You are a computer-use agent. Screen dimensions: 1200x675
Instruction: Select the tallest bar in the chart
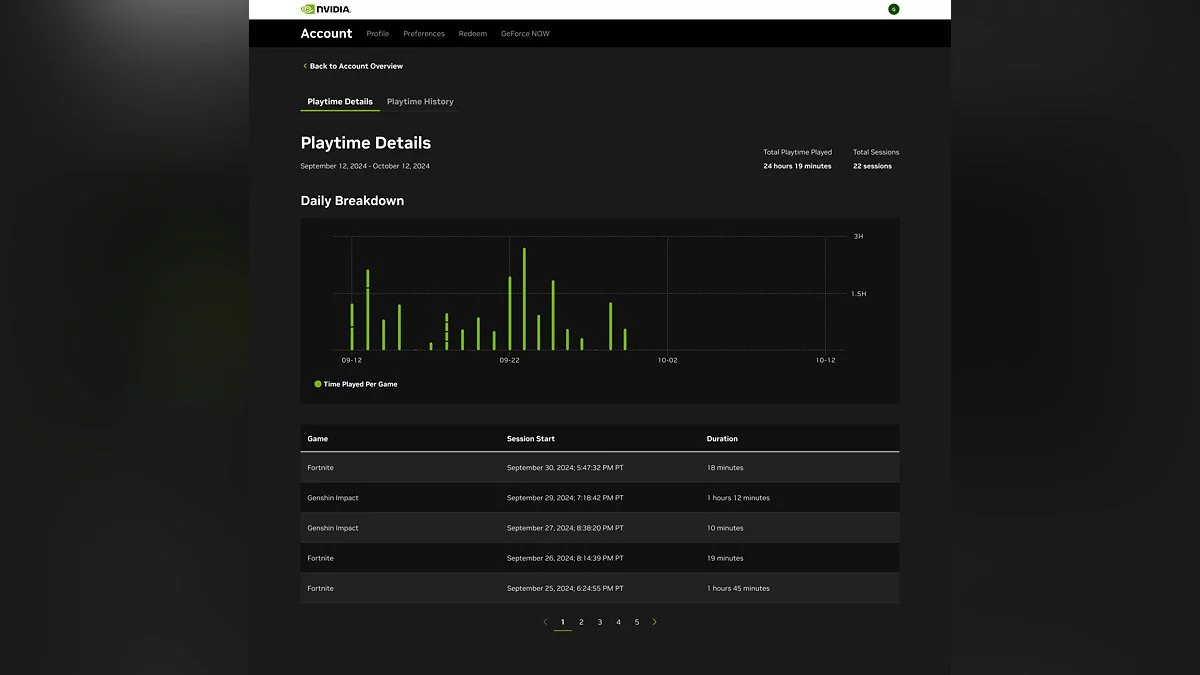pyautogui.click(x=524, y=300)
